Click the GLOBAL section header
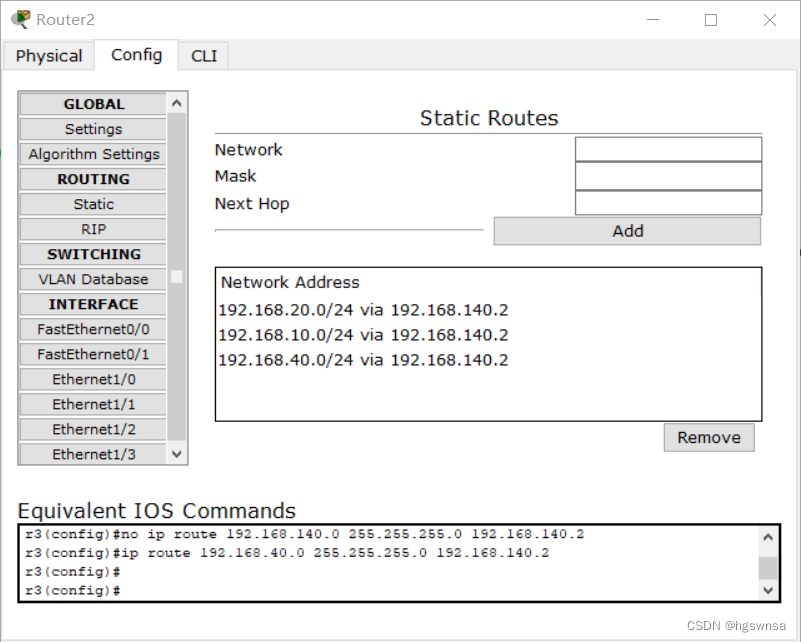The height and width of the screenshot is (642, 801). (93, 104)
